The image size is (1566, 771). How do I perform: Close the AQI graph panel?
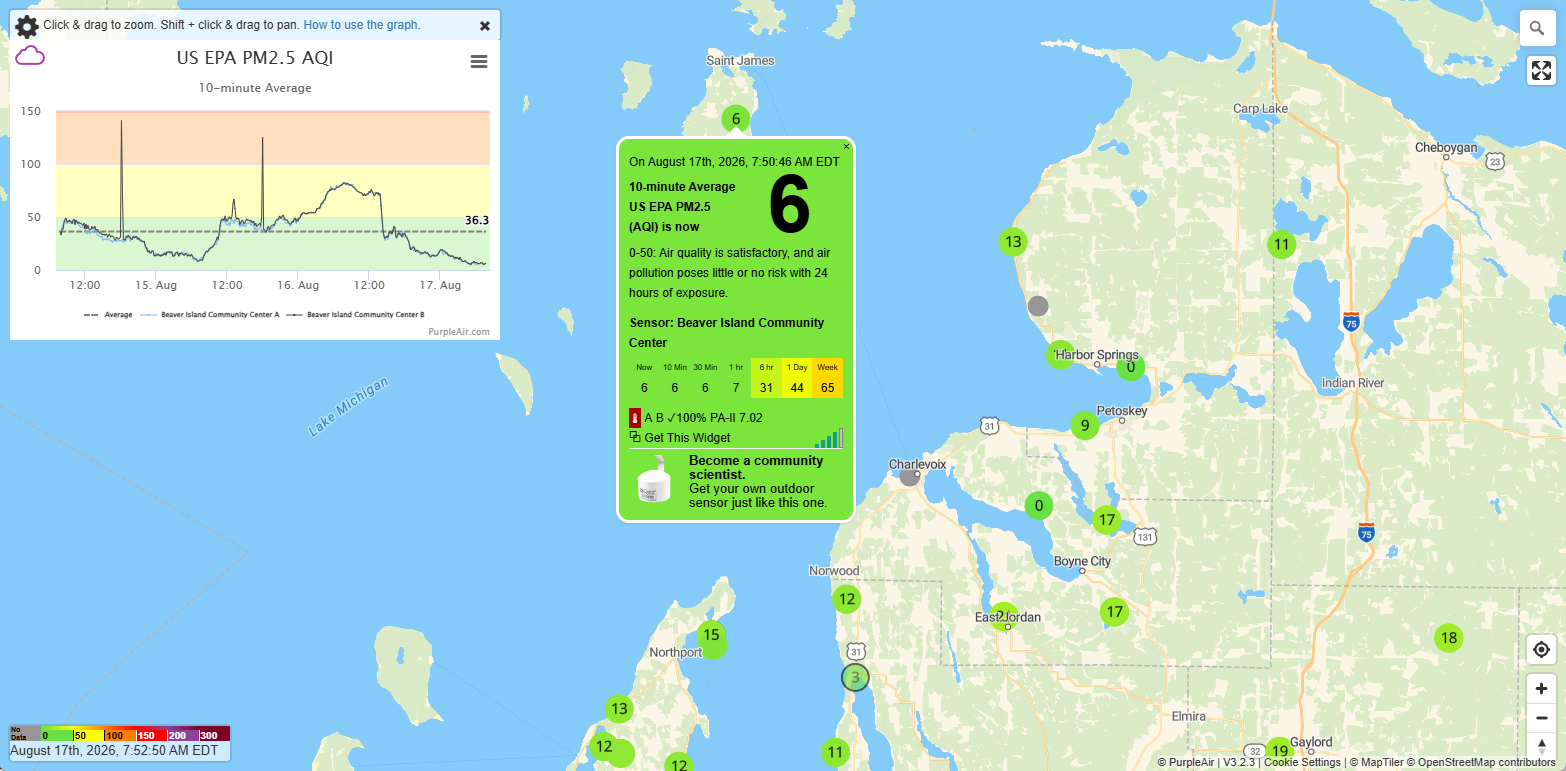click(485, 26)
